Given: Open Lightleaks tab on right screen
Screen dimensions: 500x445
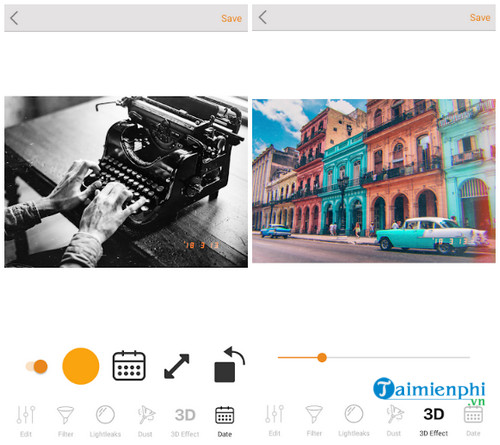Looking at the screenshot, I should coord(354,420).
